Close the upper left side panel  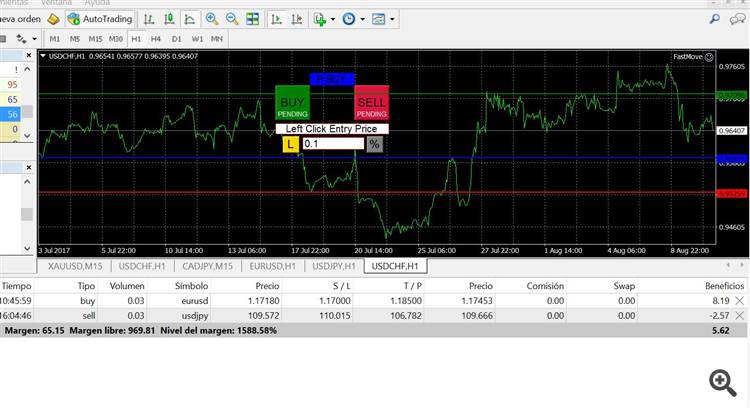point(29,55)
